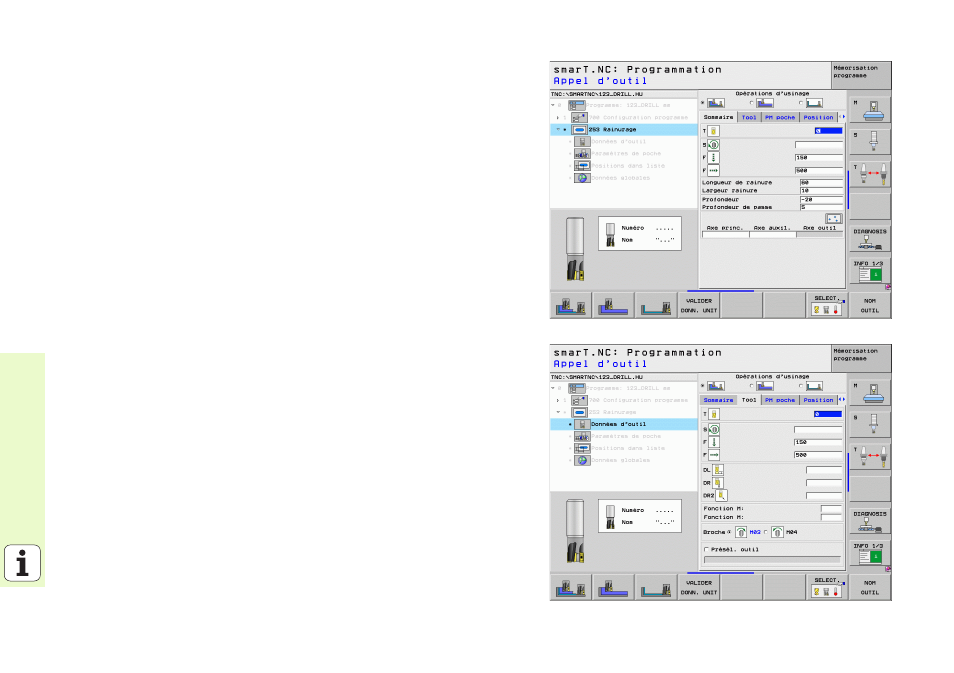Click the Positions dans liste icon in the Sommaire screen tree
954x673 pixels.
point(582,166)
